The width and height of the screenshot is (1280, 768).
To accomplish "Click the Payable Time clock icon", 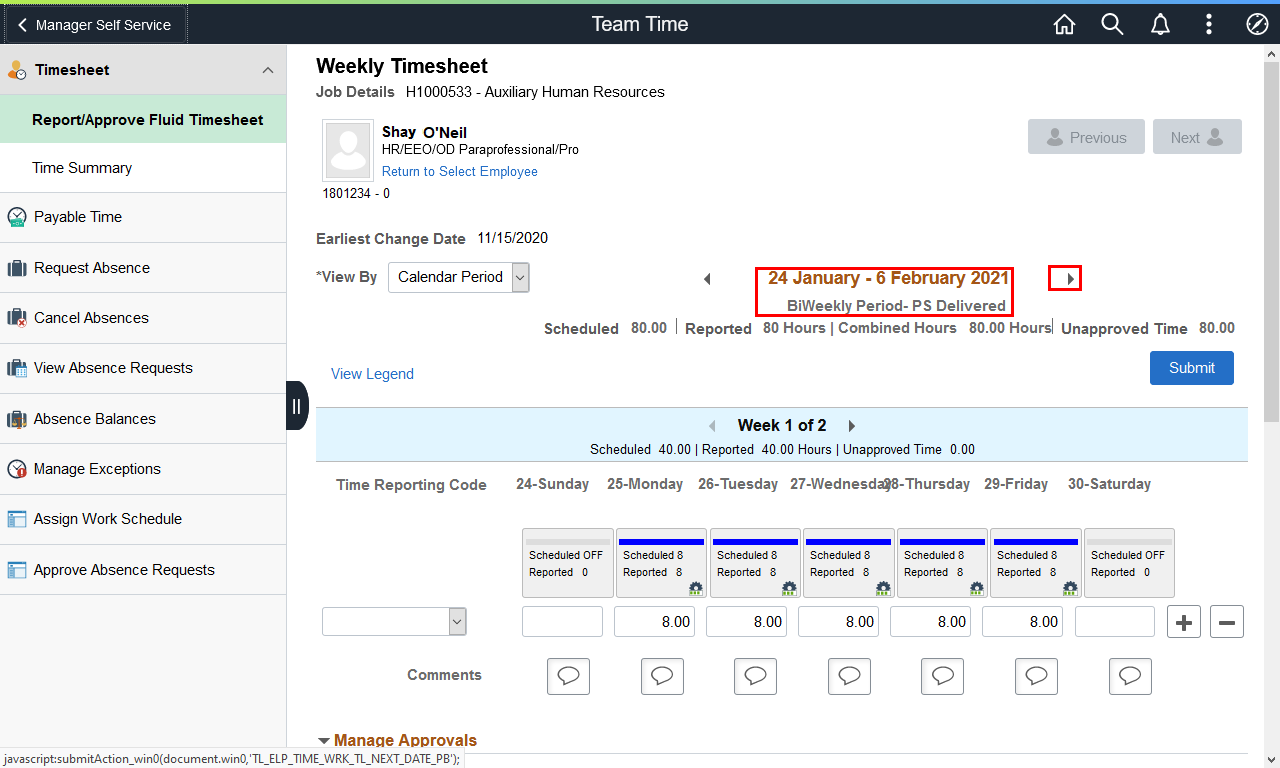I will tap(17, 217).
